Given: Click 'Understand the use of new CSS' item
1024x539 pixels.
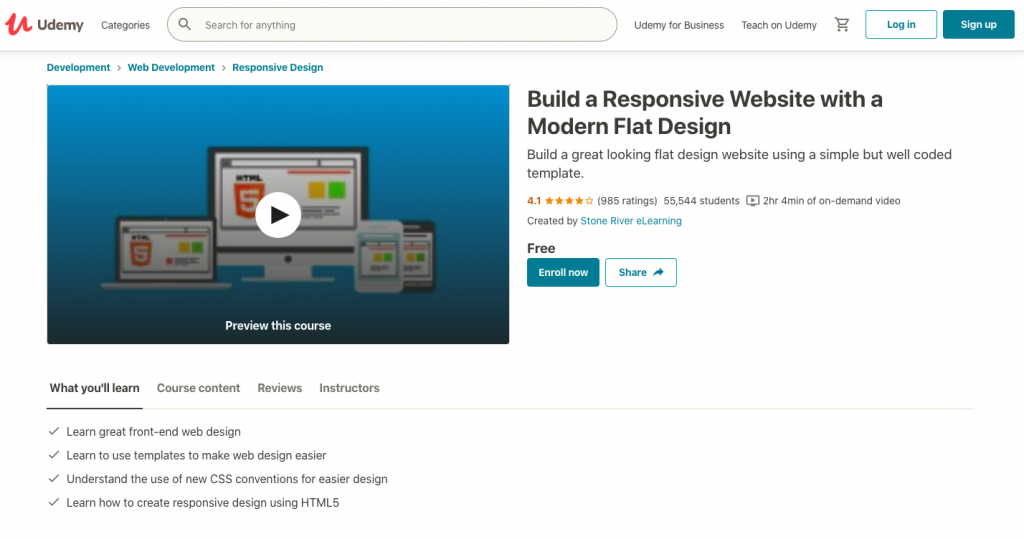Looking at the screenshot, I should click(x=227, y=479).
